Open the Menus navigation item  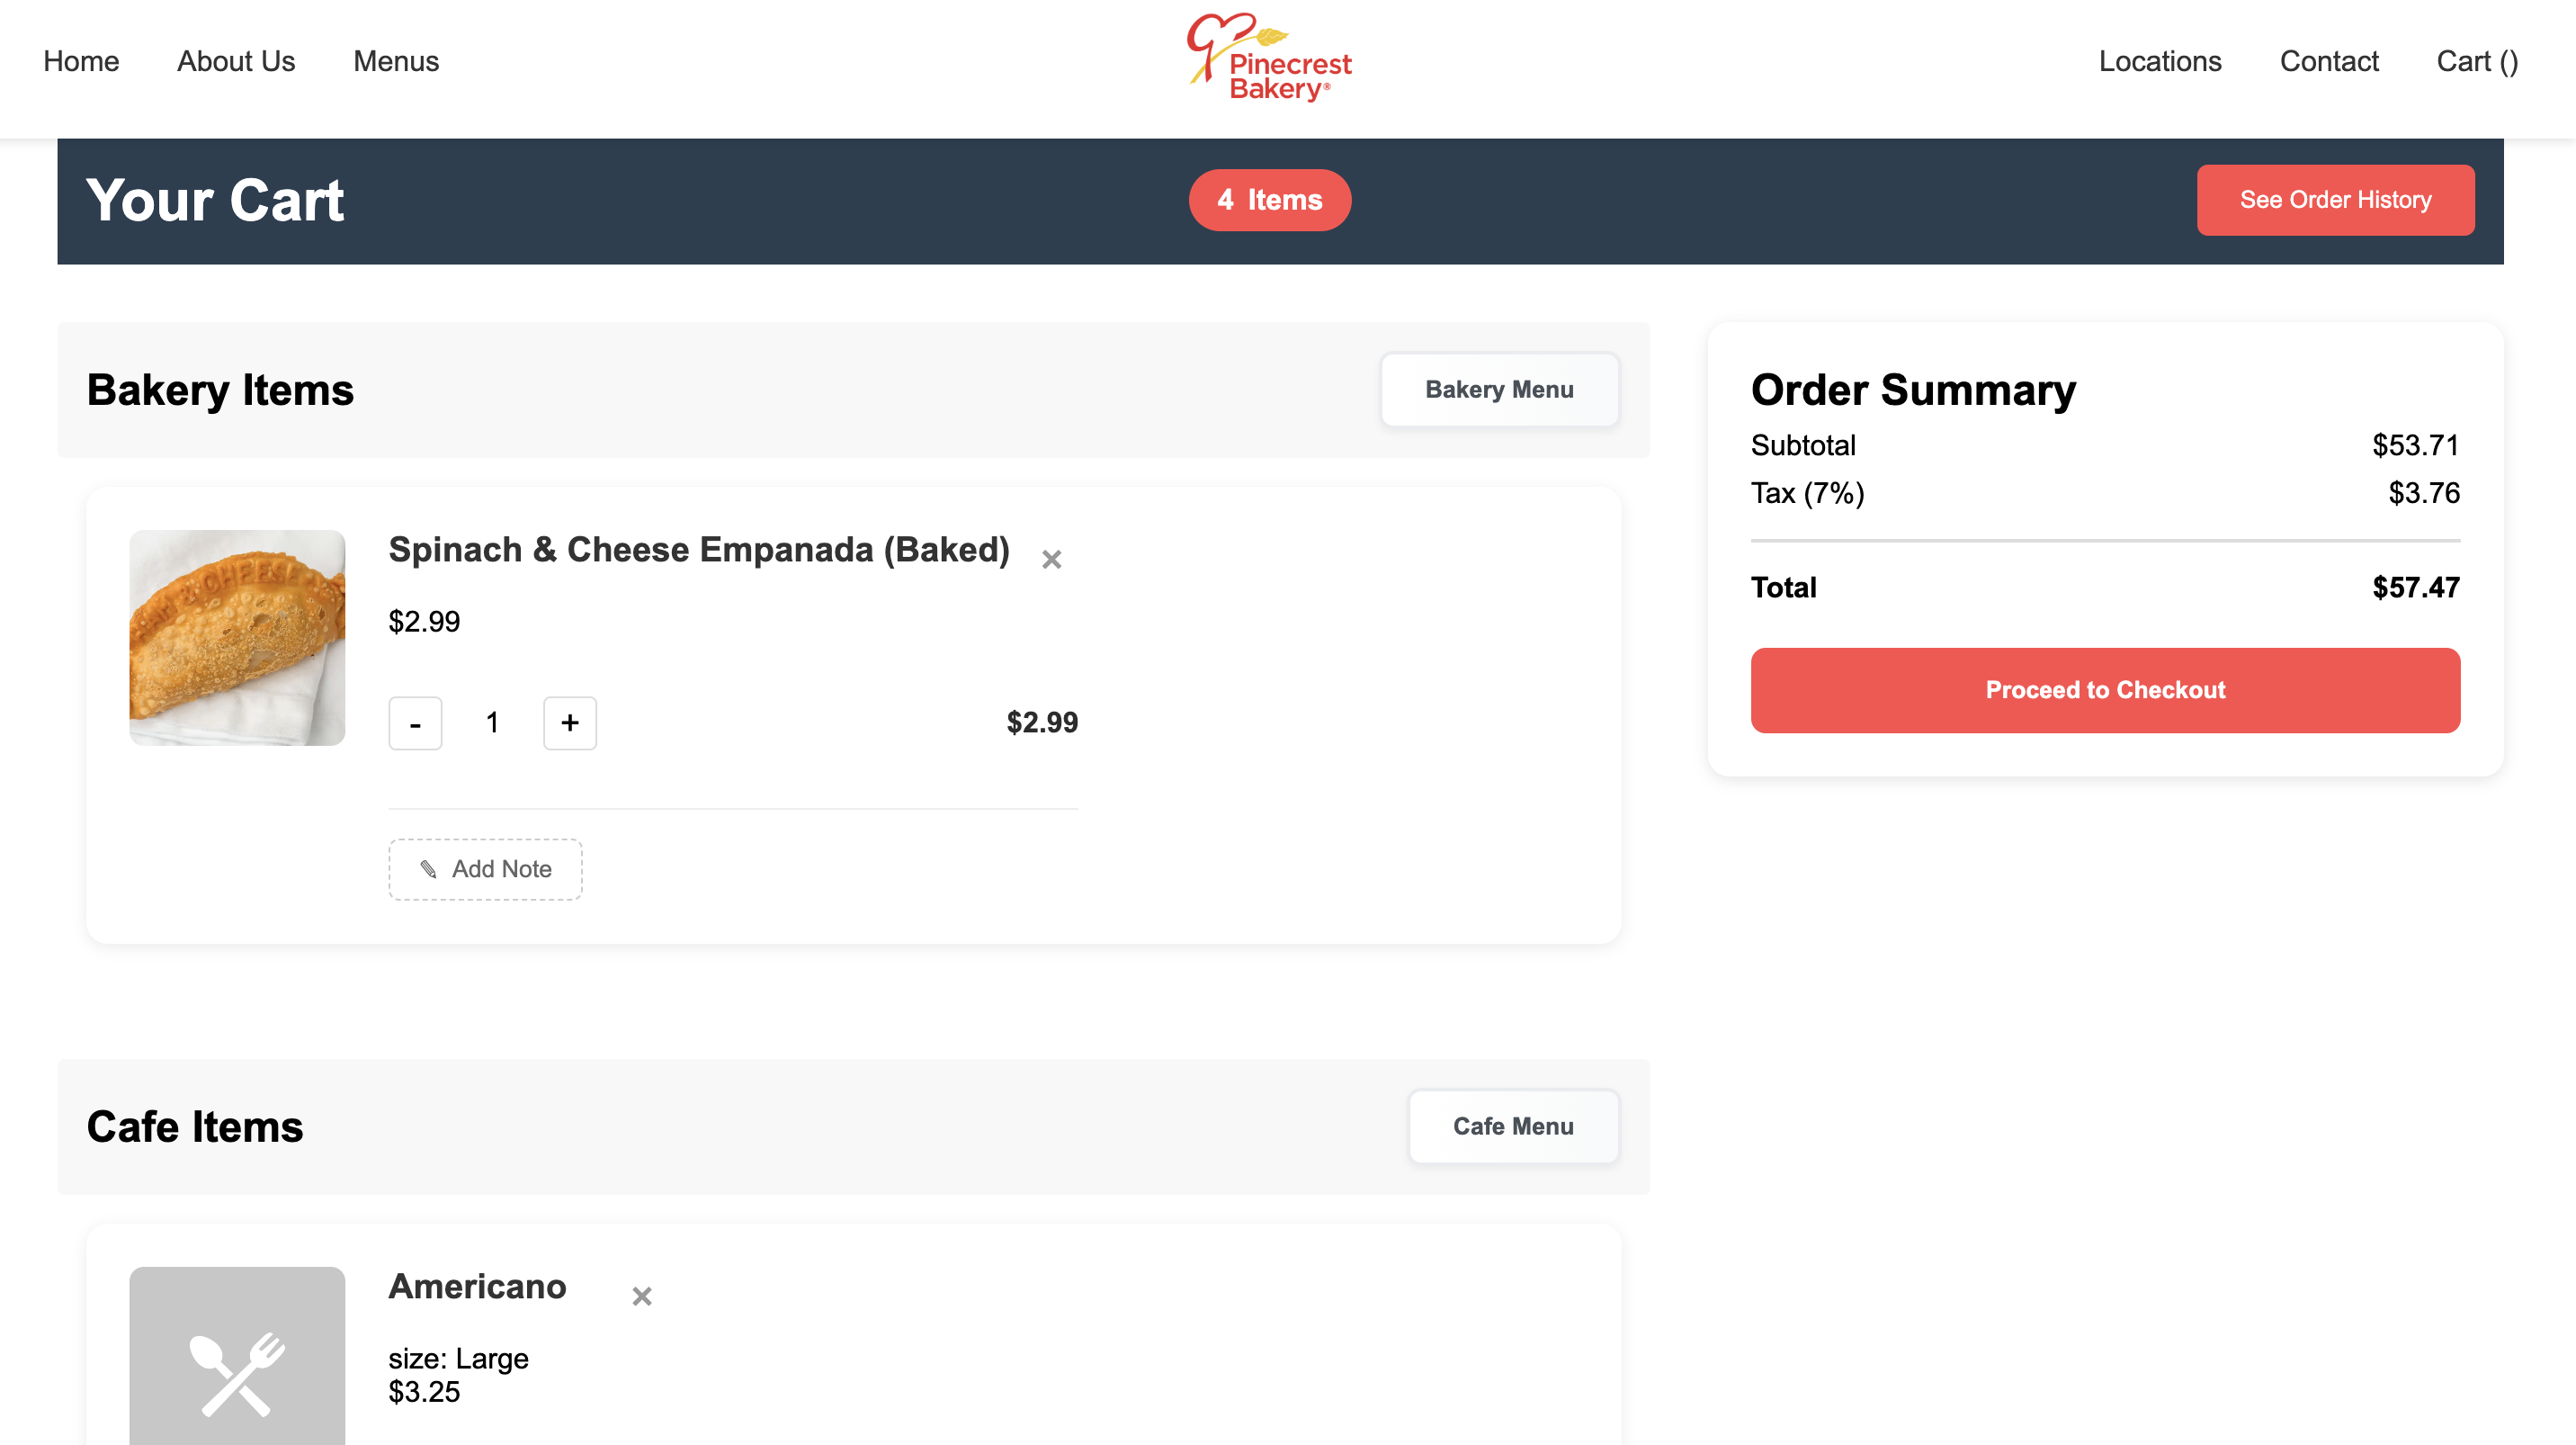click(395, 61)
